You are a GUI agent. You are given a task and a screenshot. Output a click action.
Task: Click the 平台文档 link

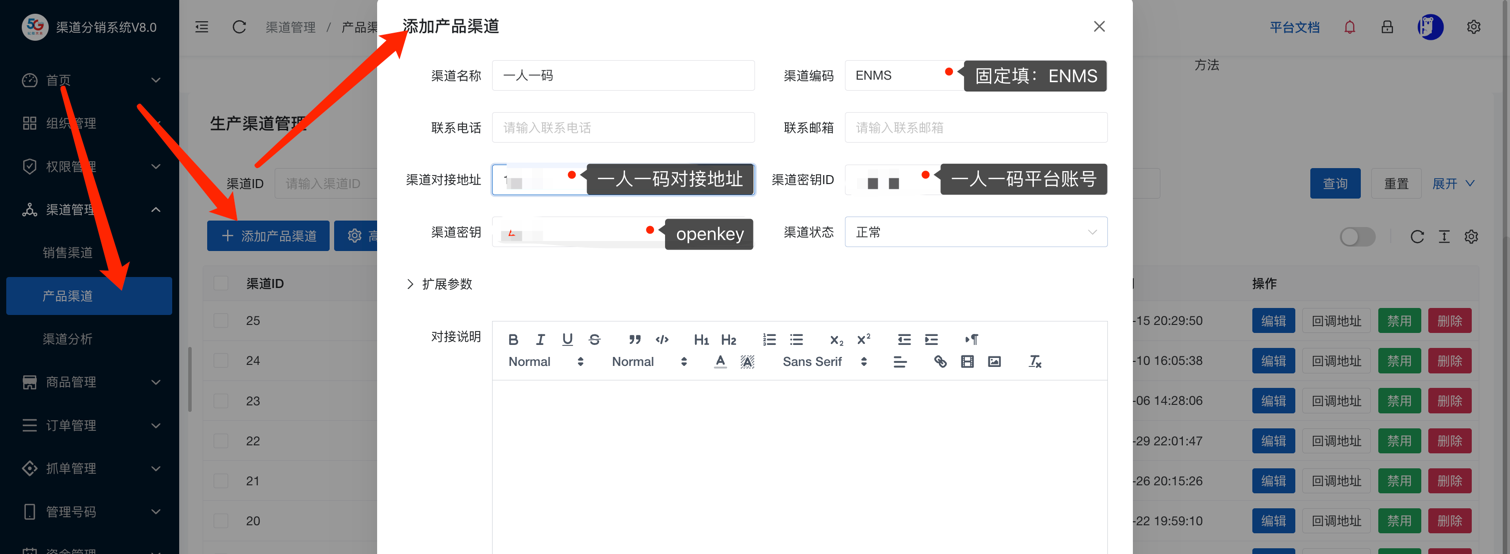click(1294, 27)
